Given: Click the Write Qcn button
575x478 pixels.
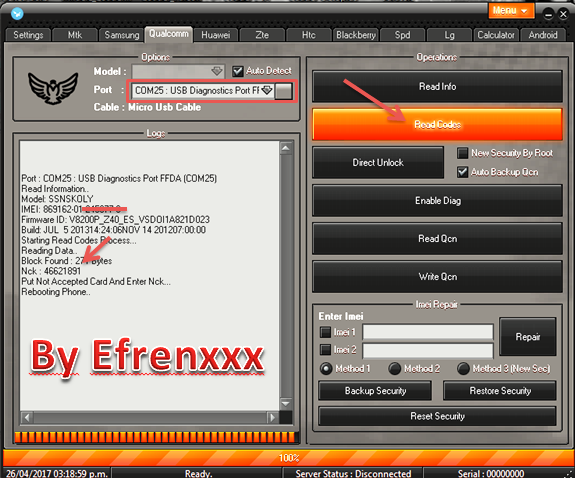Looking at the screenshot, I should point(437,277).
